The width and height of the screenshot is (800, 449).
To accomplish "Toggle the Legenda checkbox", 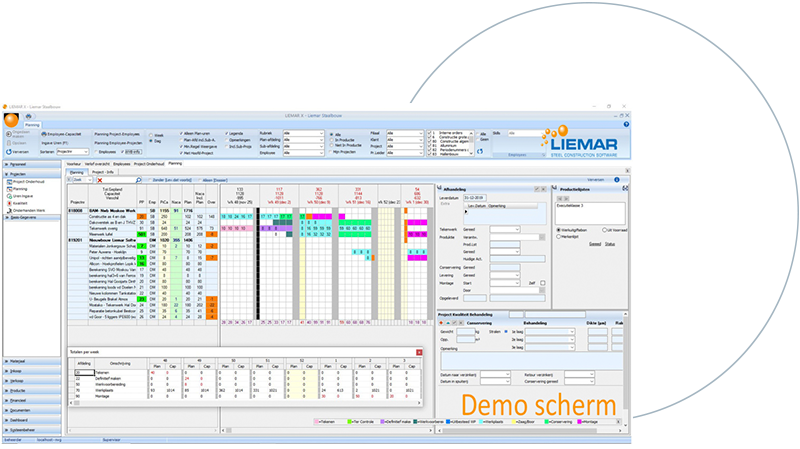I will point(227,134).
